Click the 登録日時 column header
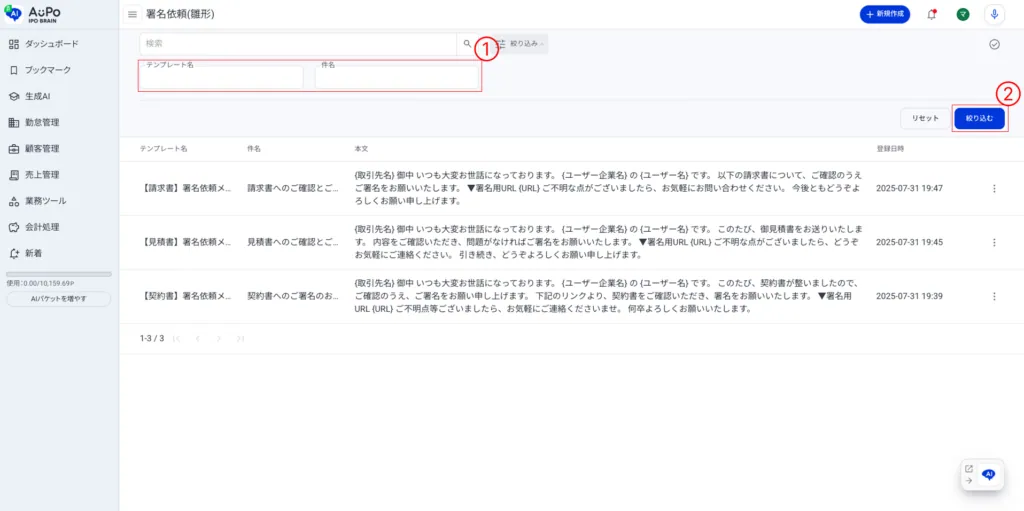Screen dimensions: 1024x511 (890, 149)
